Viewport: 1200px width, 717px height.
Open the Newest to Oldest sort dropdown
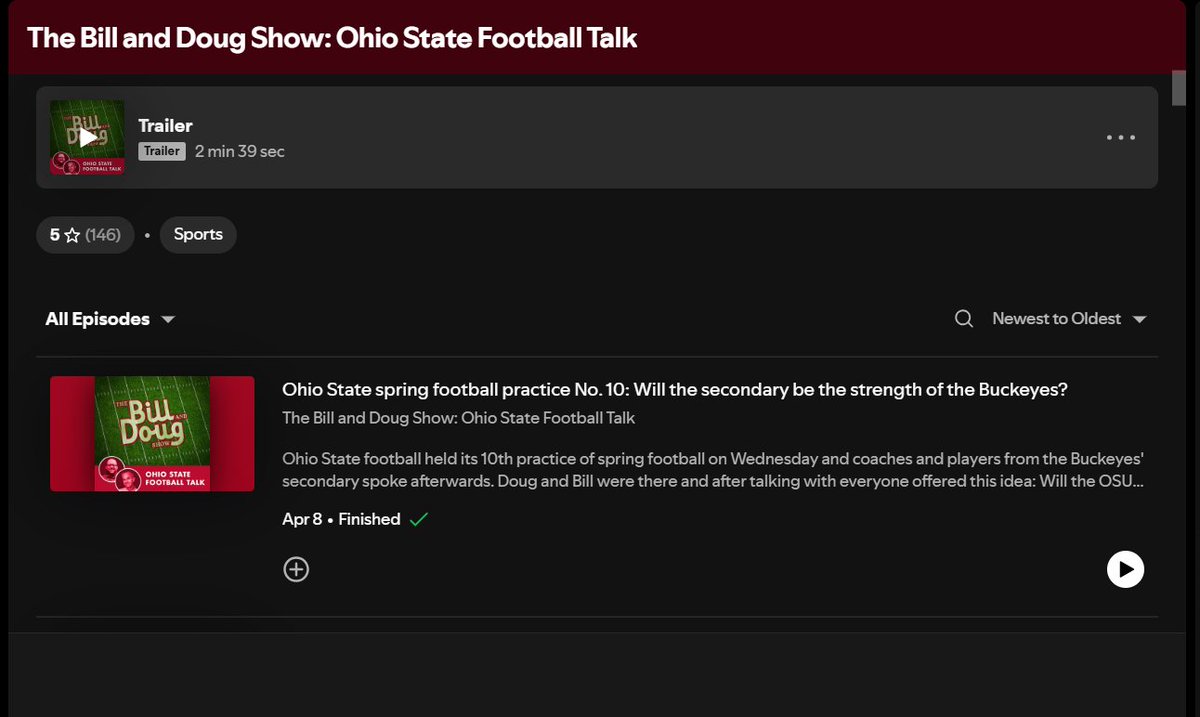point(1069,319)
